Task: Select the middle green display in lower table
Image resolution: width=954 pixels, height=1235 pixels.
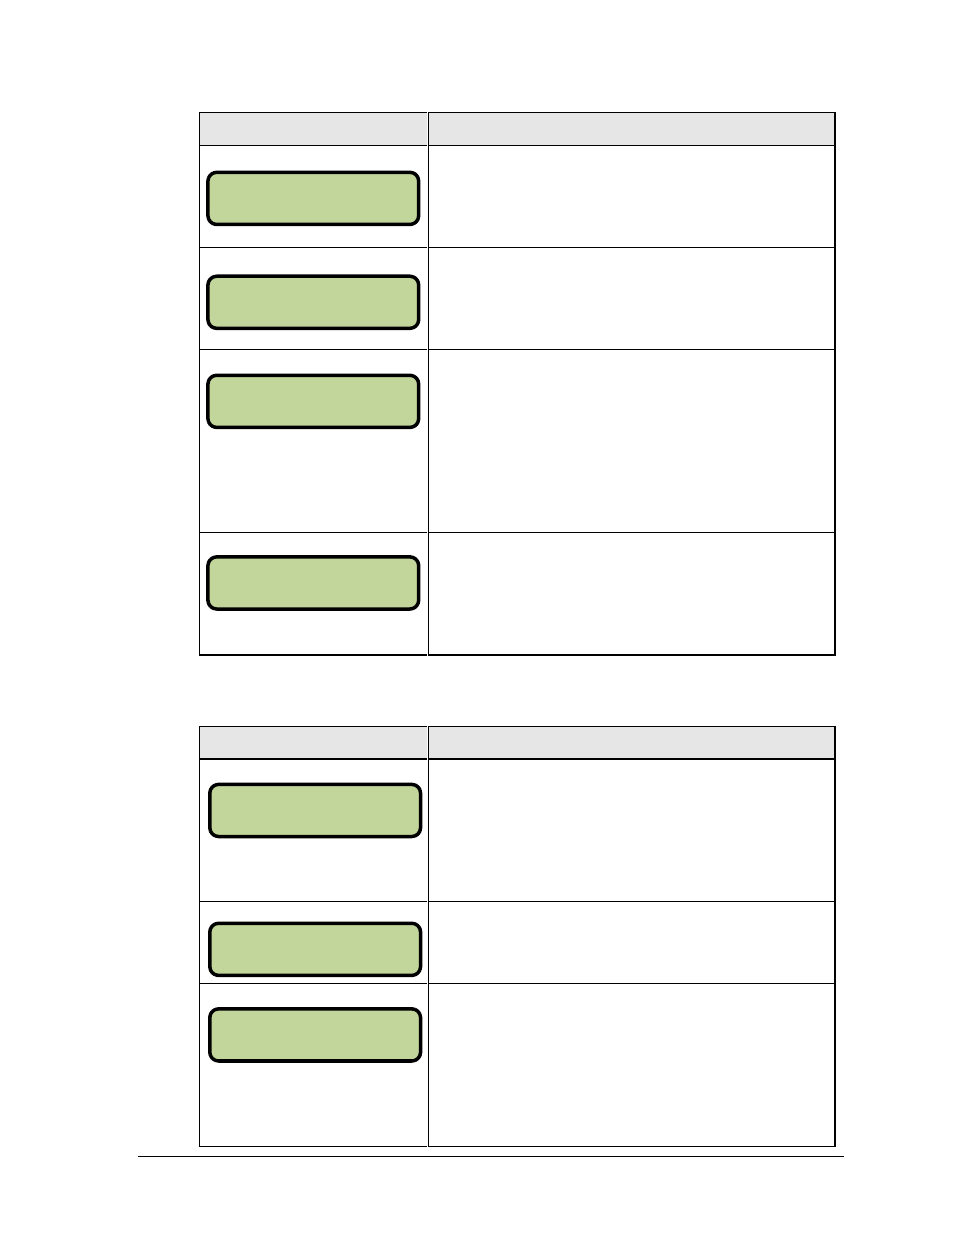Action: click(x=315, y=949)
